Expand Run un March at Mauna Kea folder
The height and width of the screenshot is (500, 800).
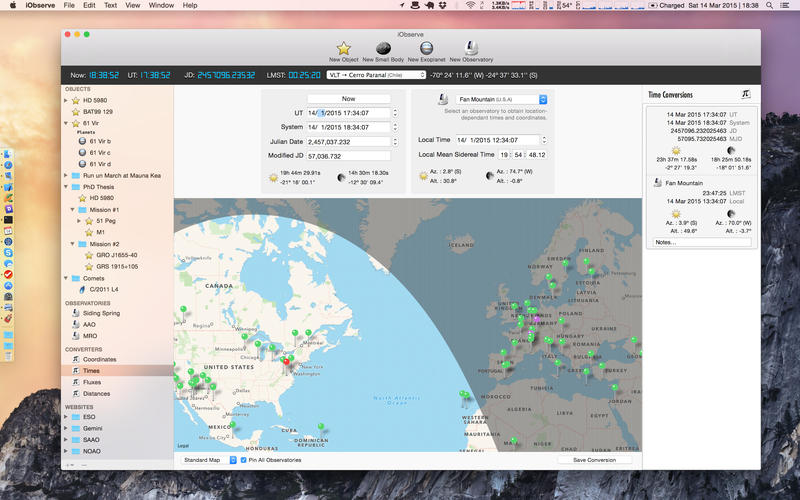click(x=66, y=176)
